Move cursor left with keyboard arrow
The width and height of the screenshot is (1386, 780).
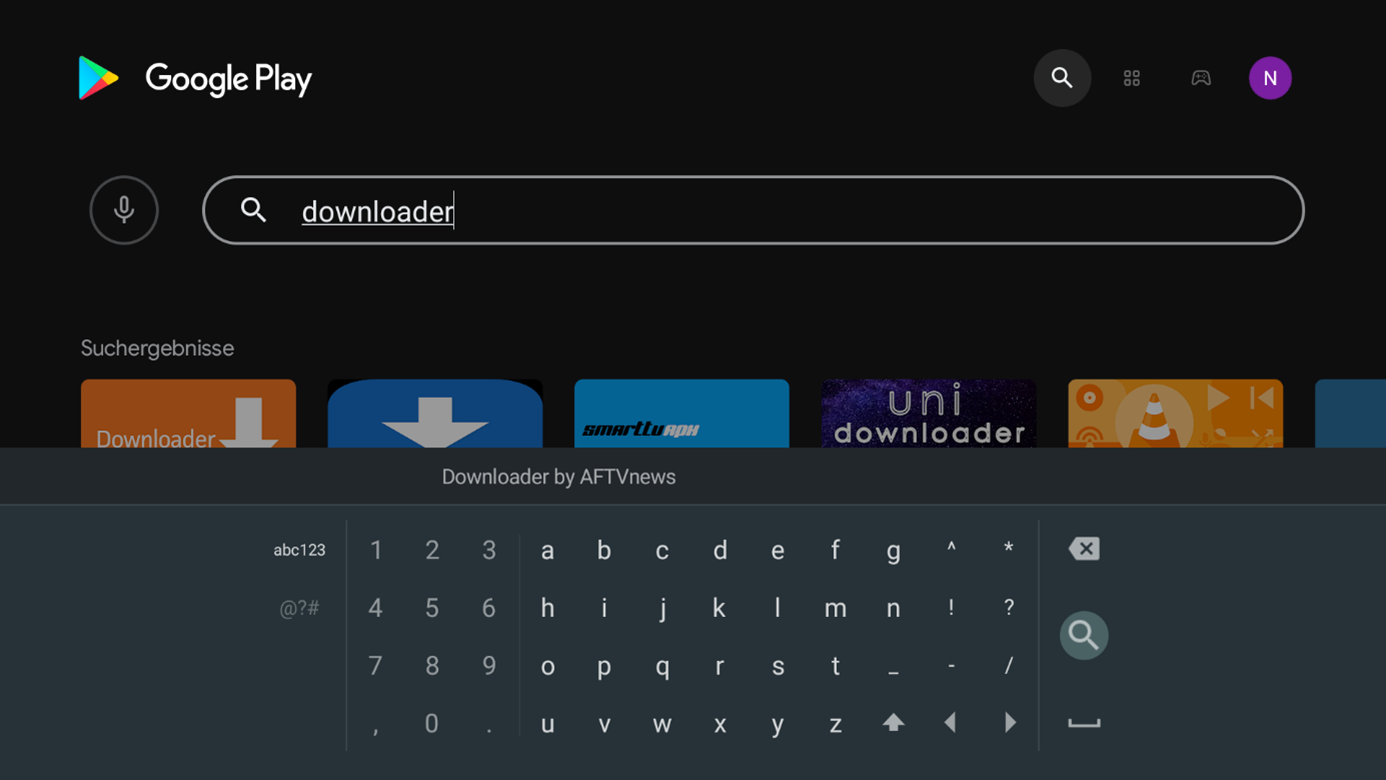pyautogui.click(x=951, y=722)
